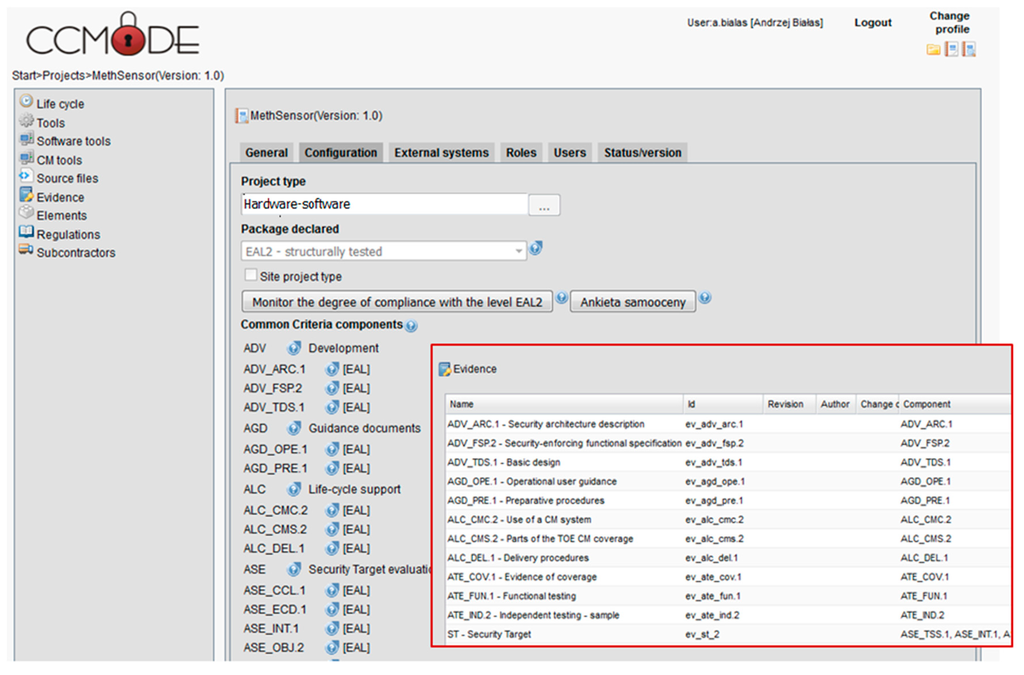Click the browse button for Project type
Screen dimensions: 1024x675
click(x=544, y=205)
